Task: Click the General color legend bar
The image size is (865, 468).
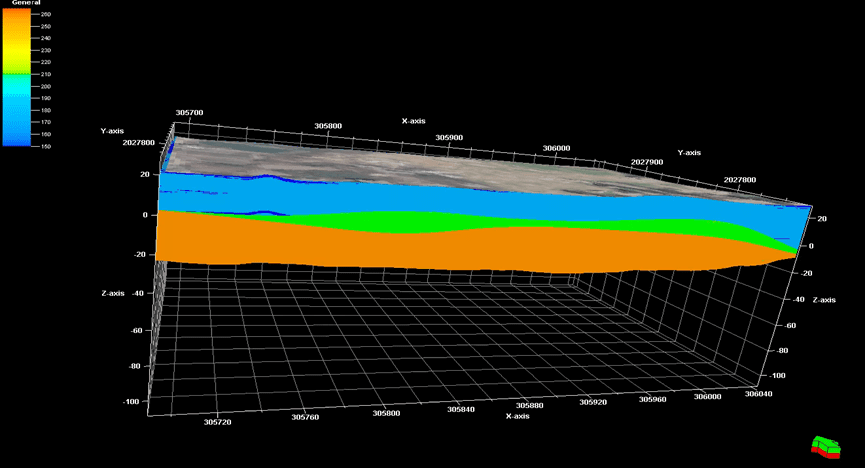Action: [17, 77]
